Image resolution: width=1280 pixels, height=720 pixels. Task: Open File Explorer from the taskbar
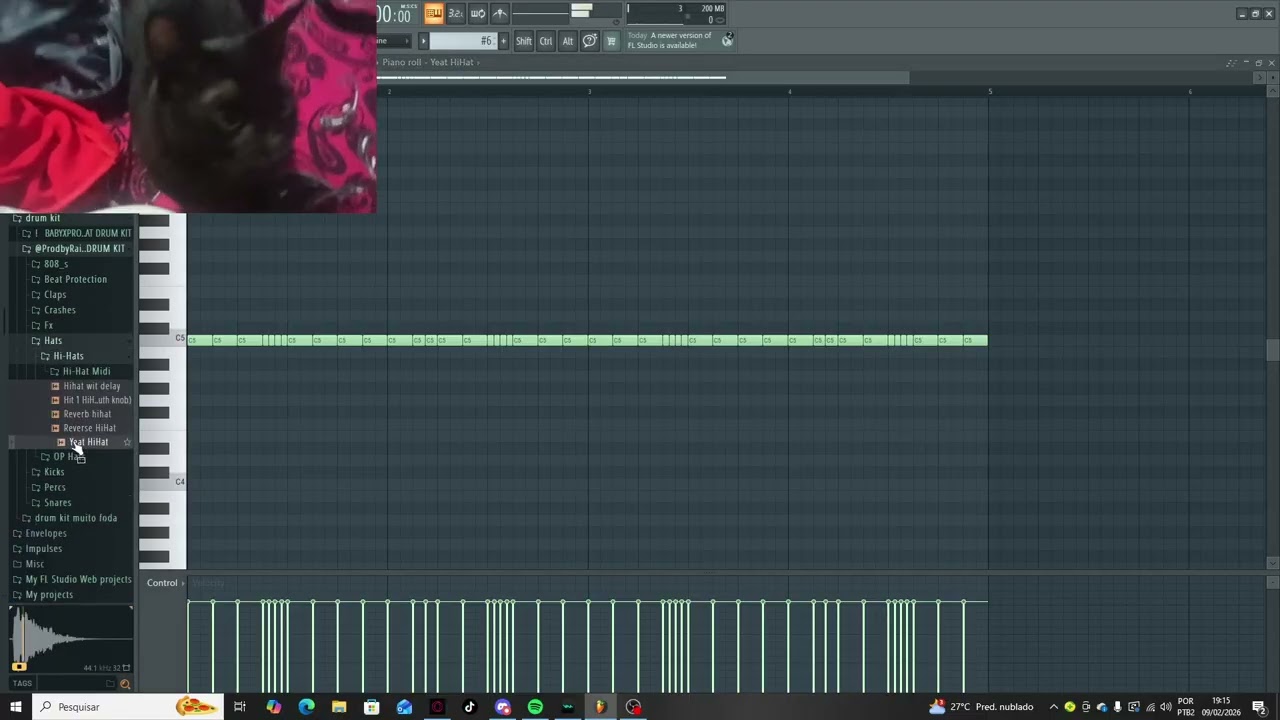tap(339, 707)
